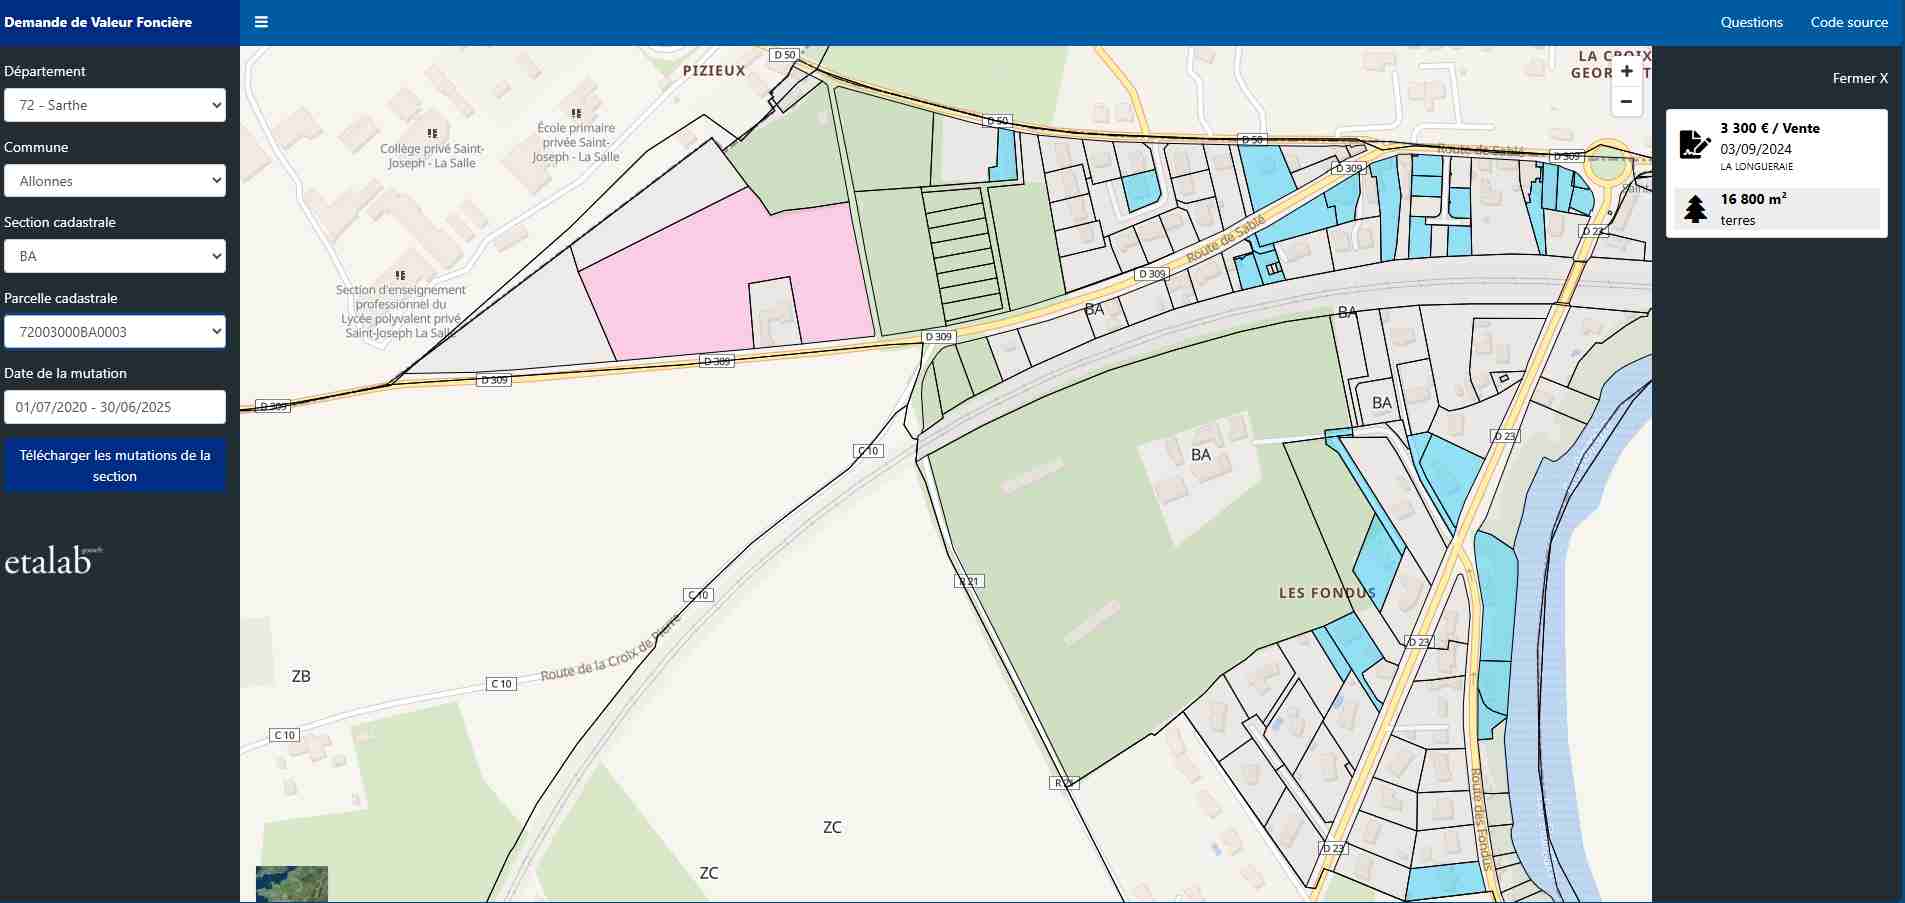1905x903 pixels.
Task: Click the Lycée polyvalent school marker
Action: coord(400,275)
